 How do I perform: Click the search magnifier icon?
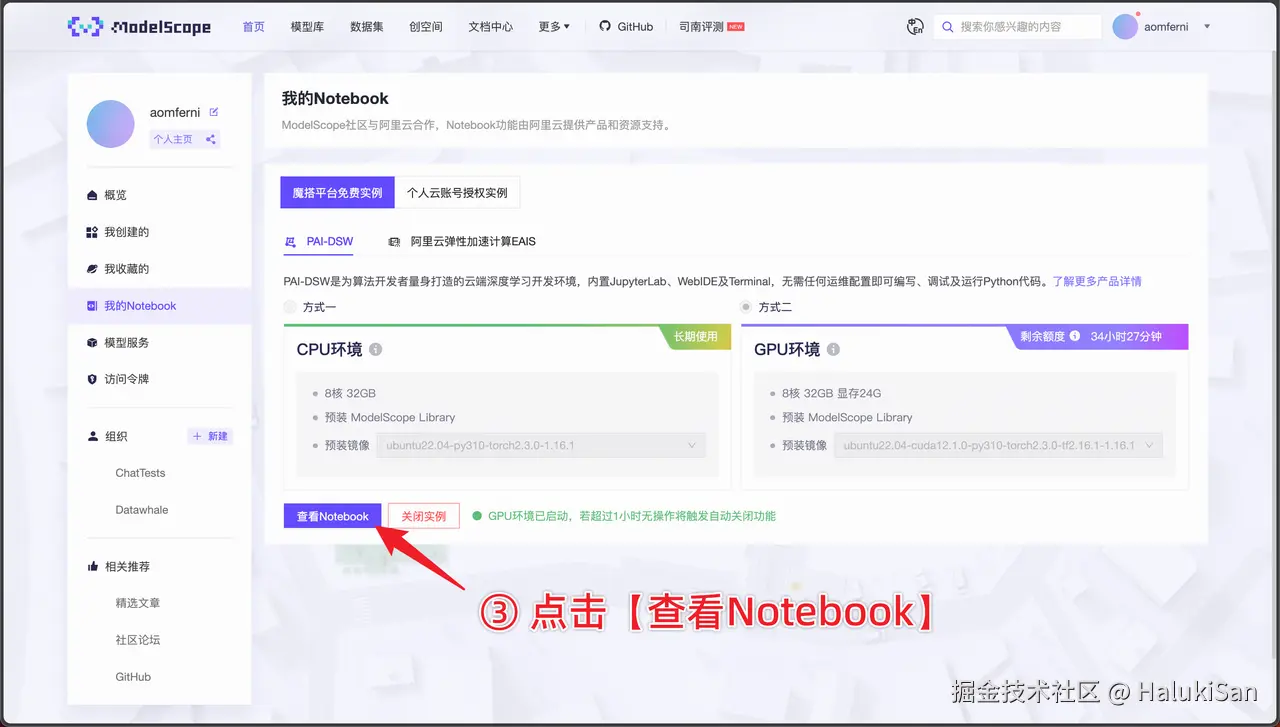pyautogui.click(x=947, y=27)
